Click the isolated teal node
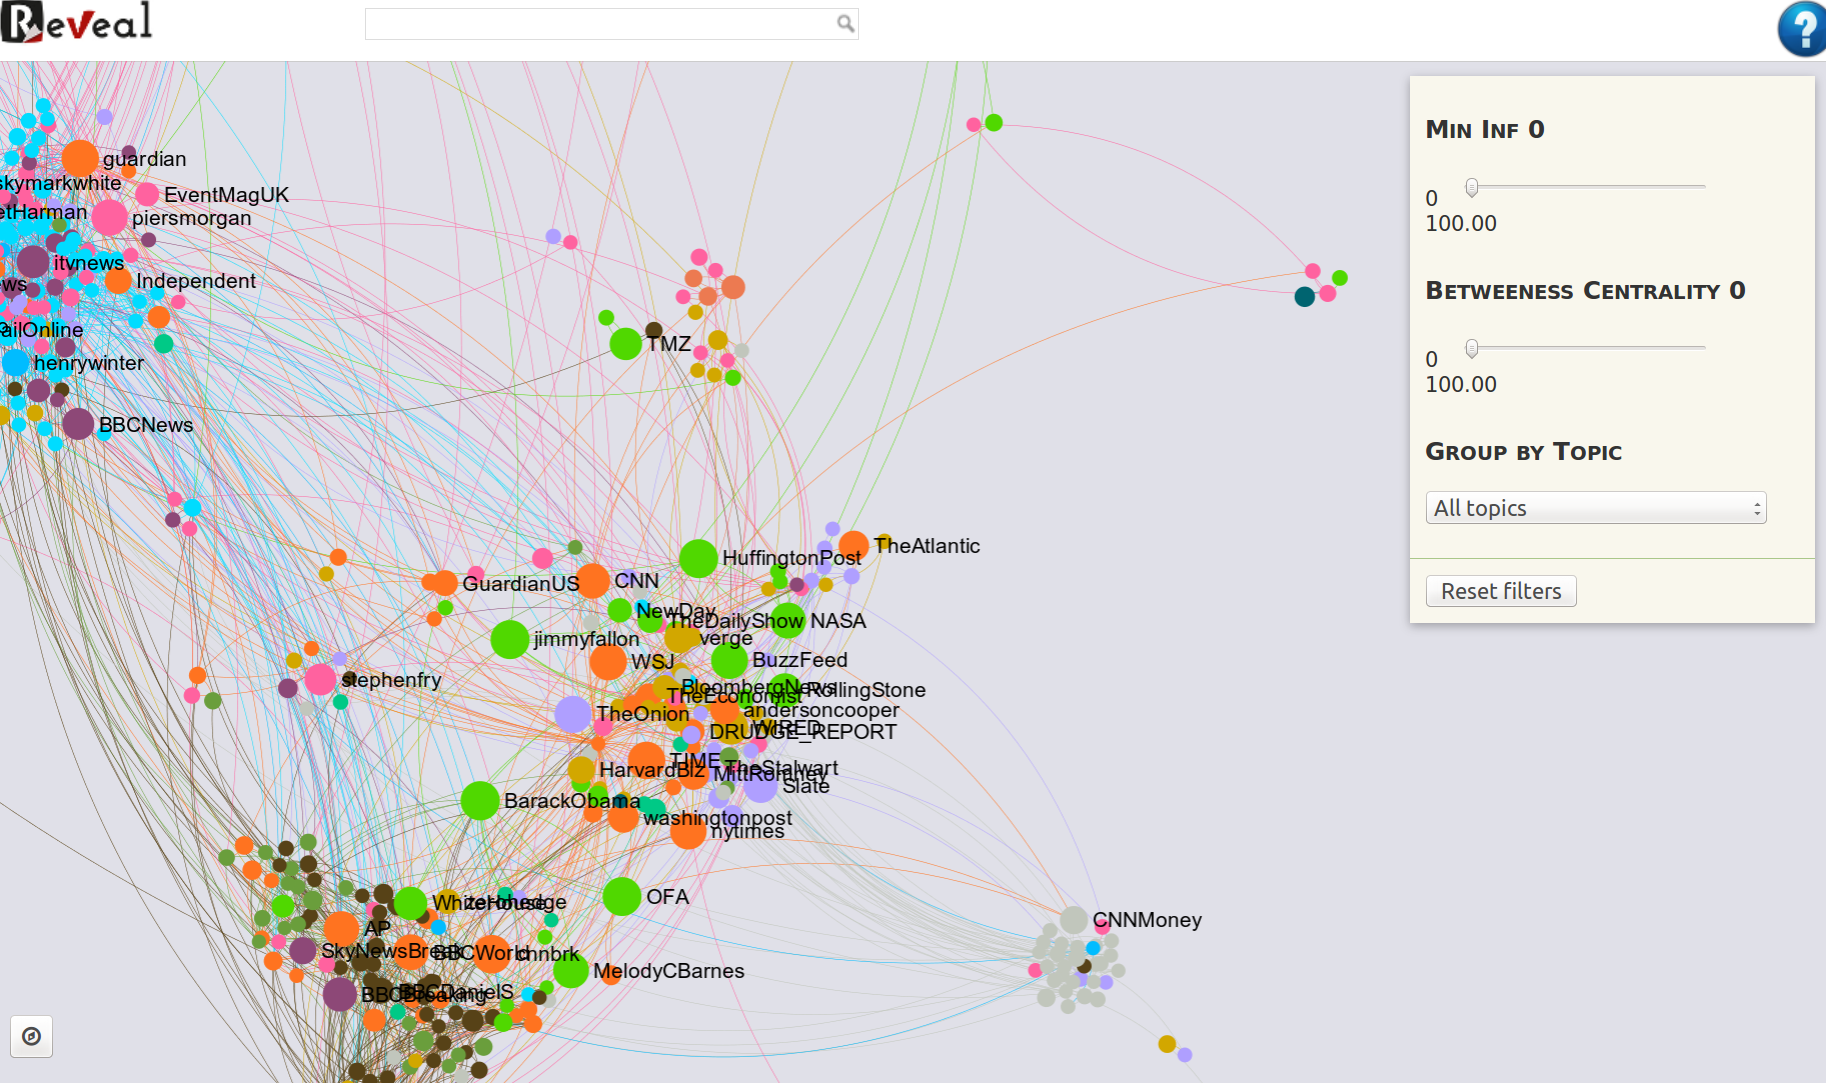1826x1083 pixels. point(1304,296)
